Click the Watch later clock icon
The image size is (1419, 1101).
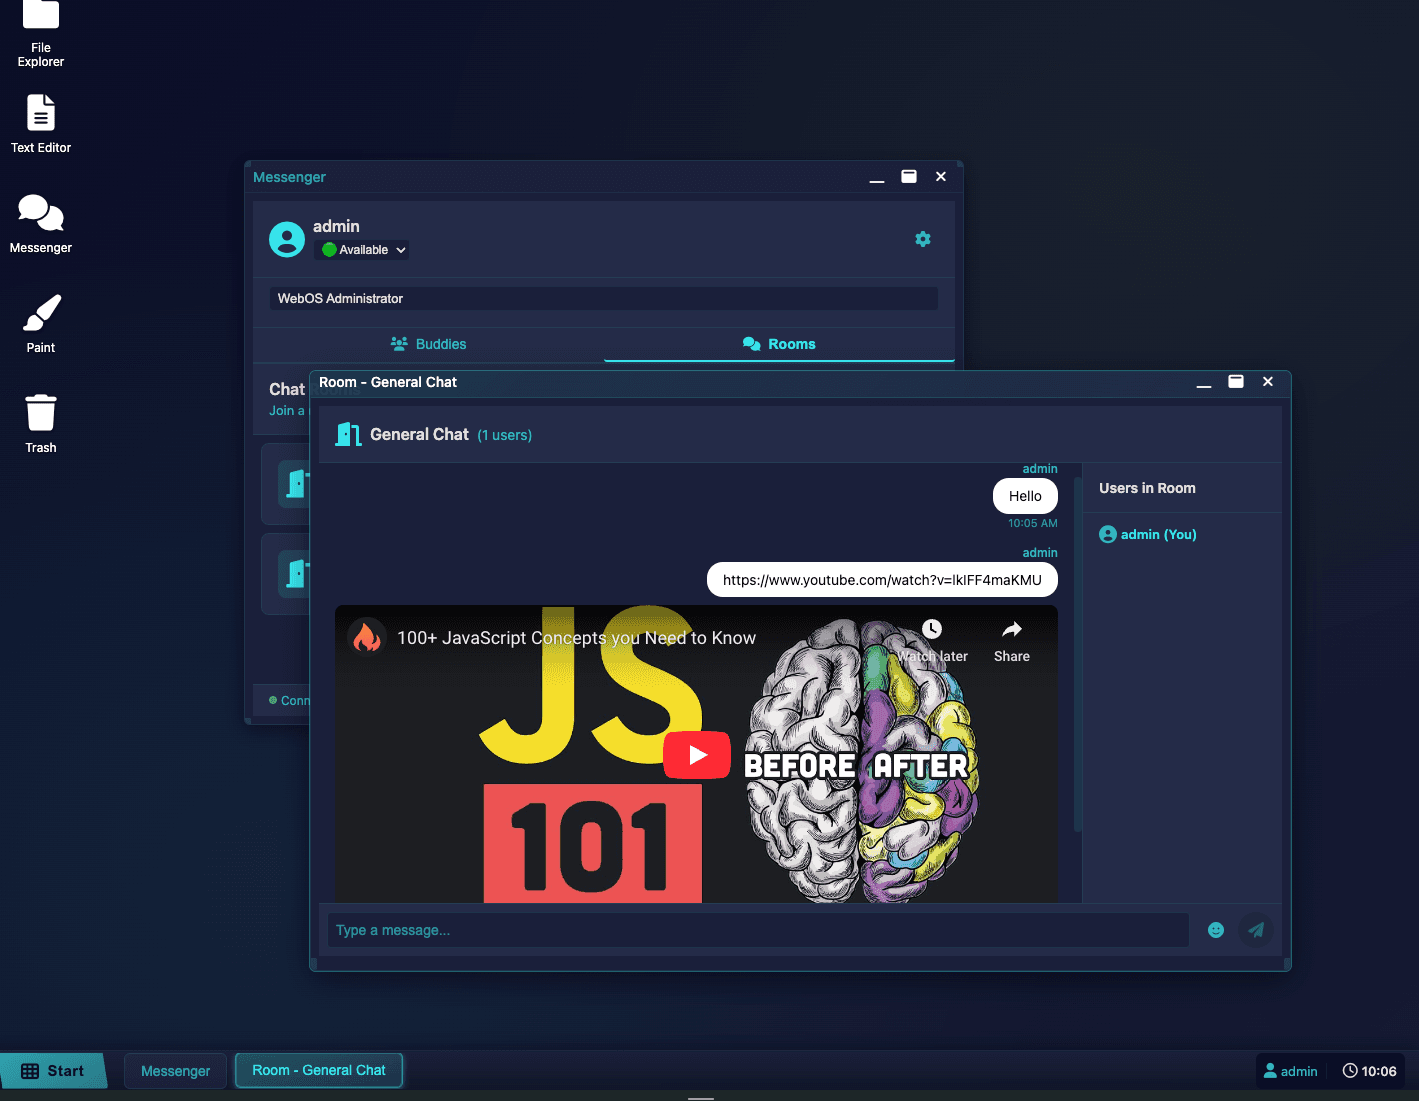932,629
